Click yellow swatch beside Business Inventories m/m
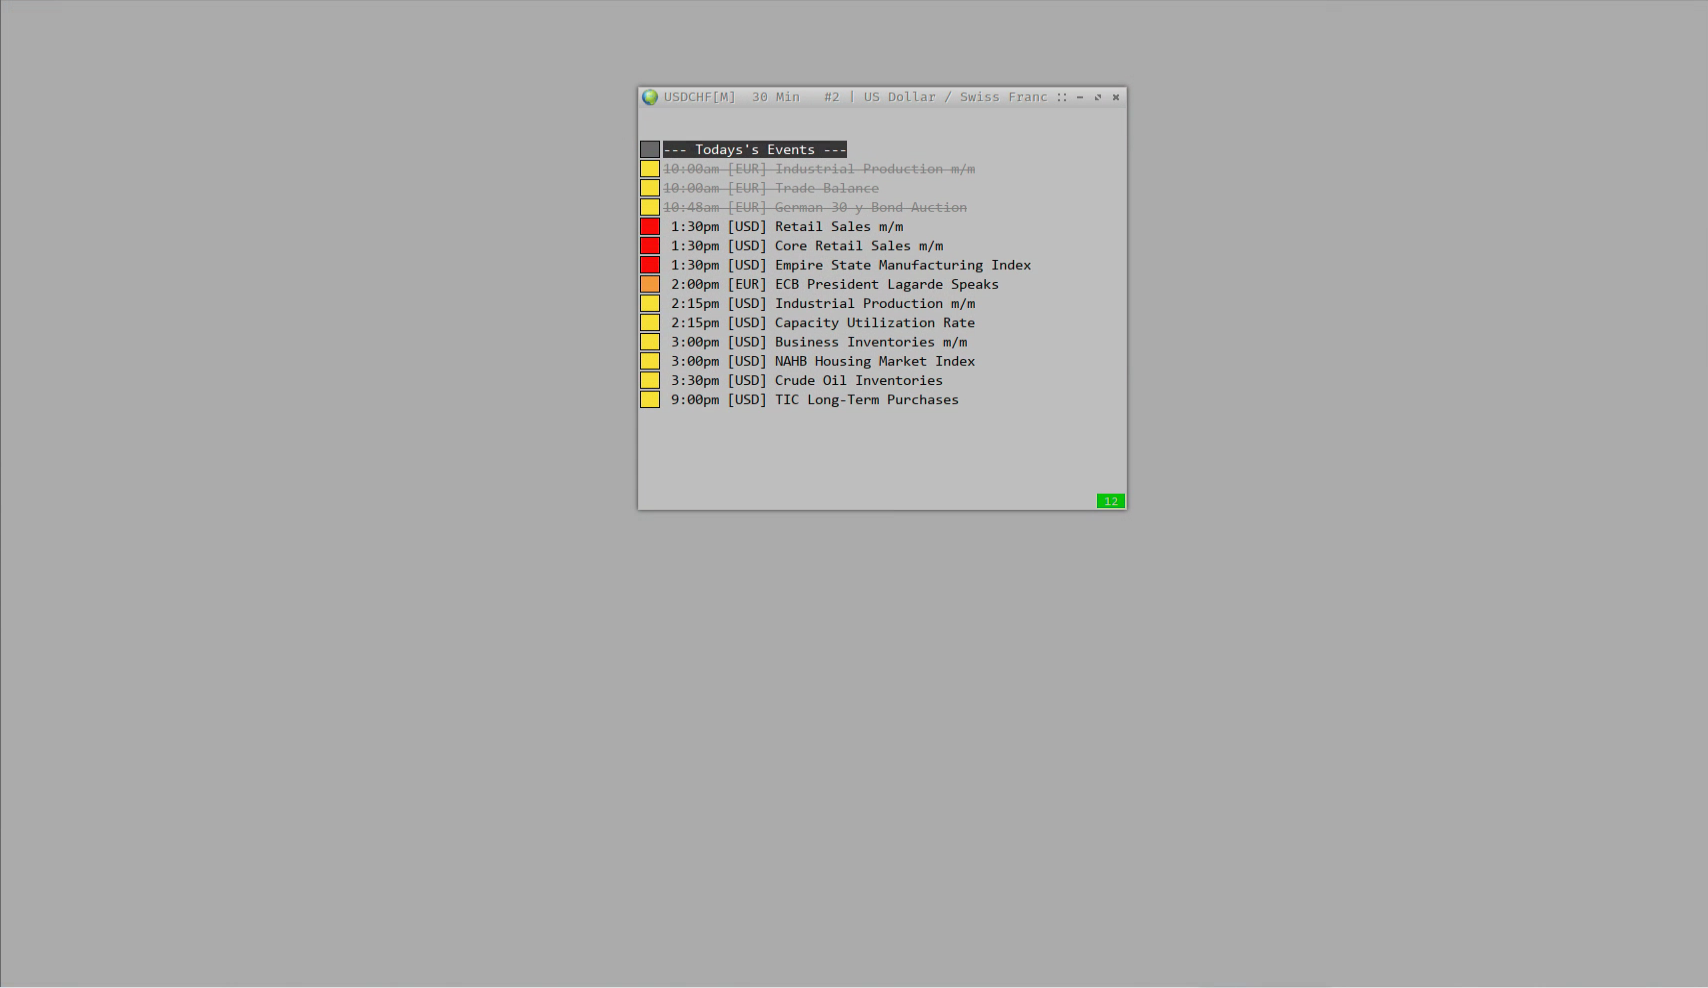 point(650,342)
